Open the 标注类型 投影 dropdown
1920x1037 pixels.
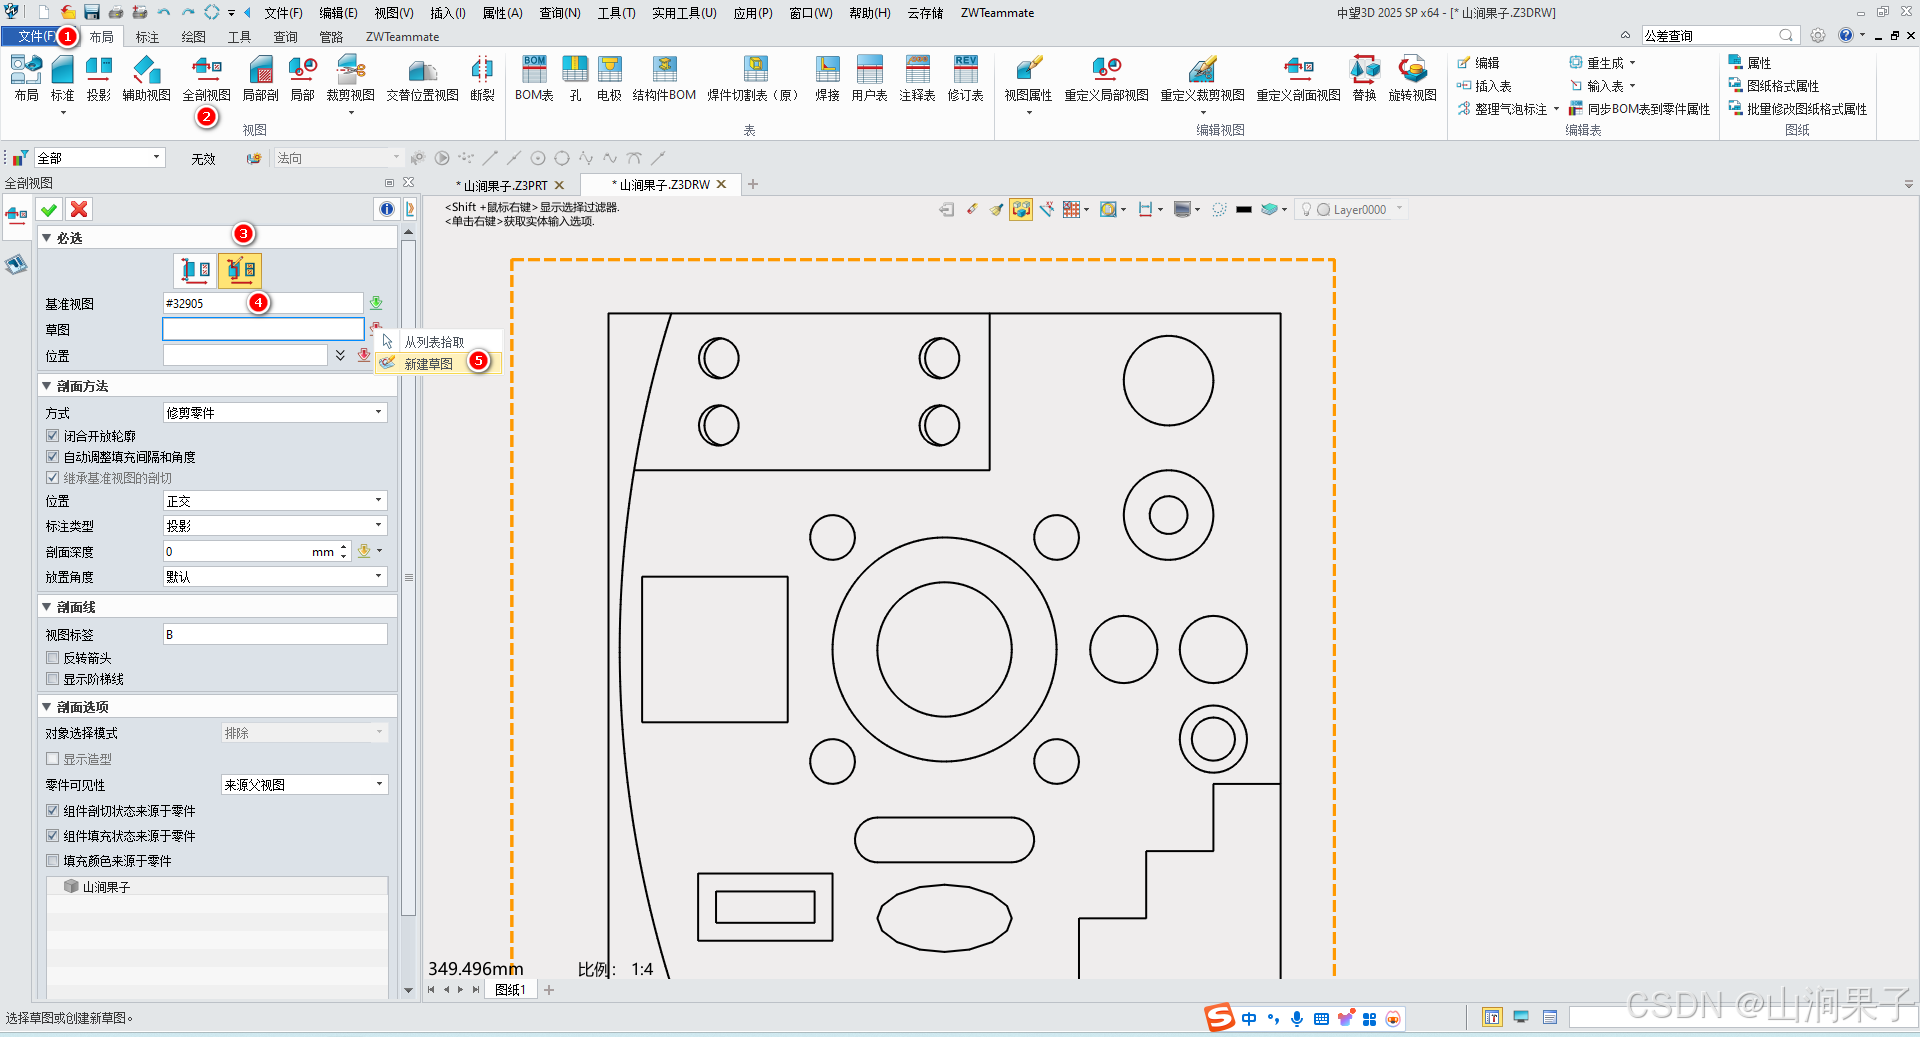(x=275, y=525)
